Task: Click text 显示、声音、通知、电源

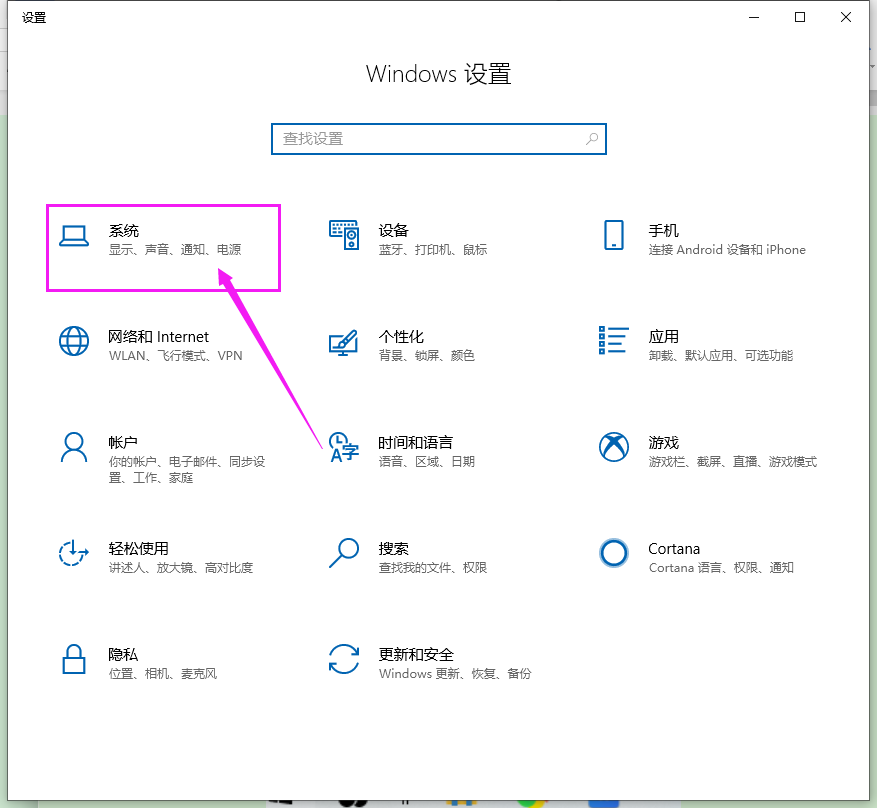Action: 175,249
